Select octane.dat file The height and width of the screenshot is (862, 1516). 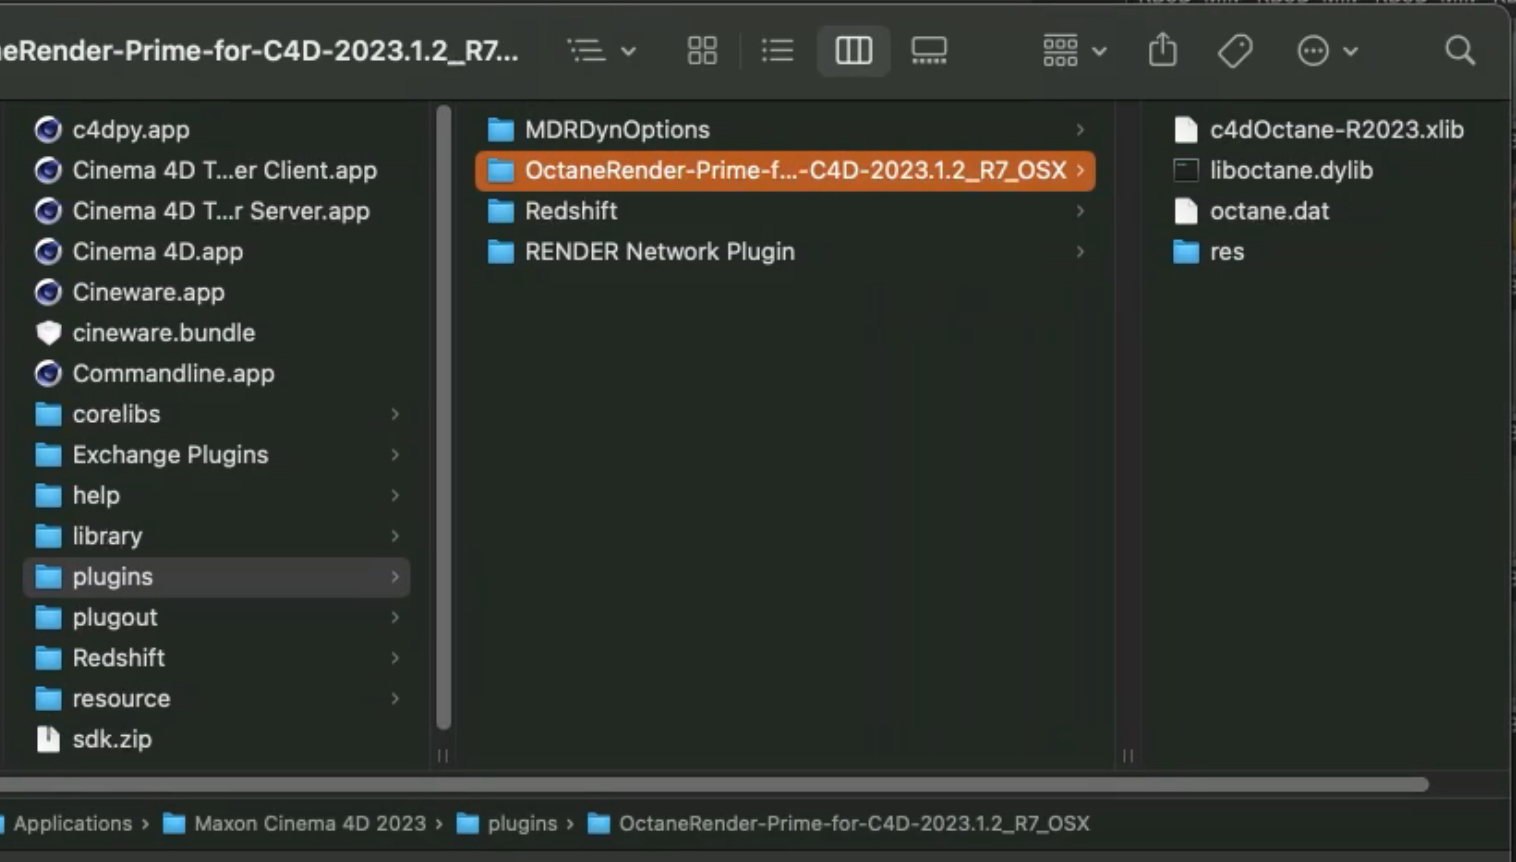pos(1251,211)
